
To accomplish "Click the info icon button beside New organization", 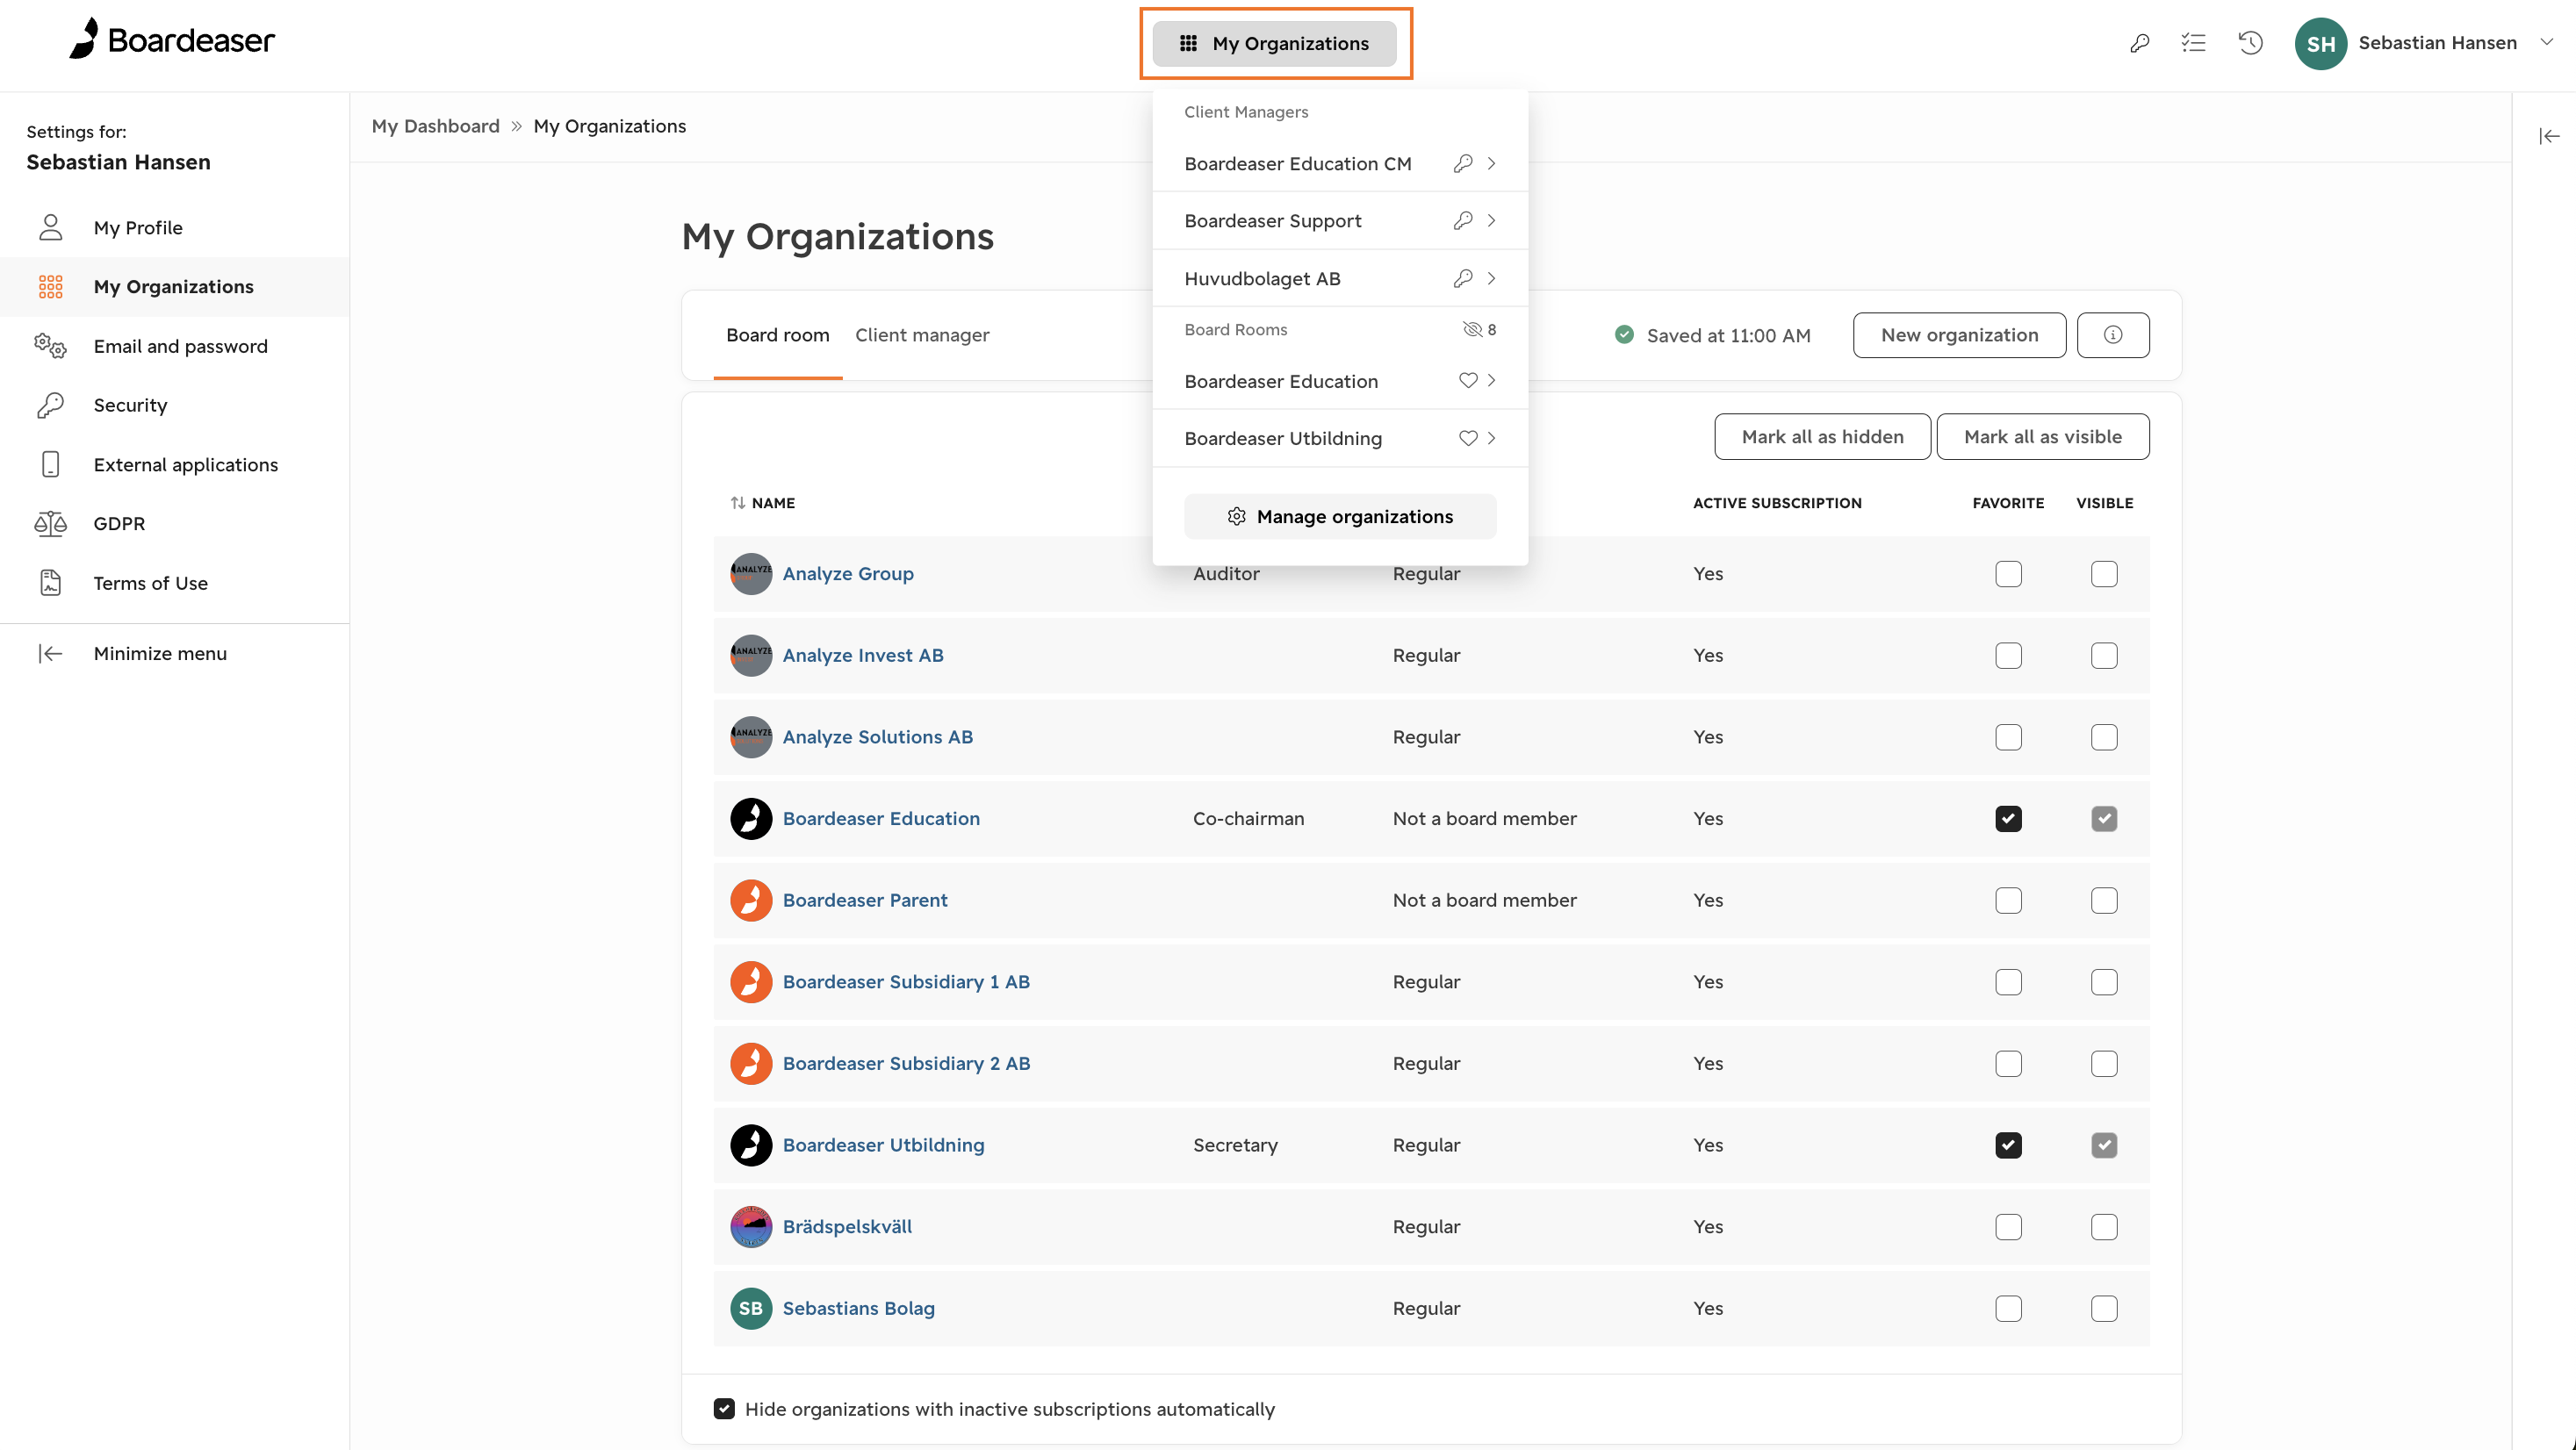I will point(2112,335).
